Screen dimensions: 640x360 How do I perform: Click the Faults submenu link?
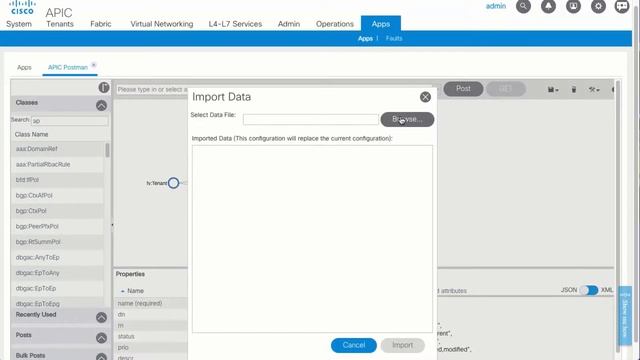tap(394, 38)
